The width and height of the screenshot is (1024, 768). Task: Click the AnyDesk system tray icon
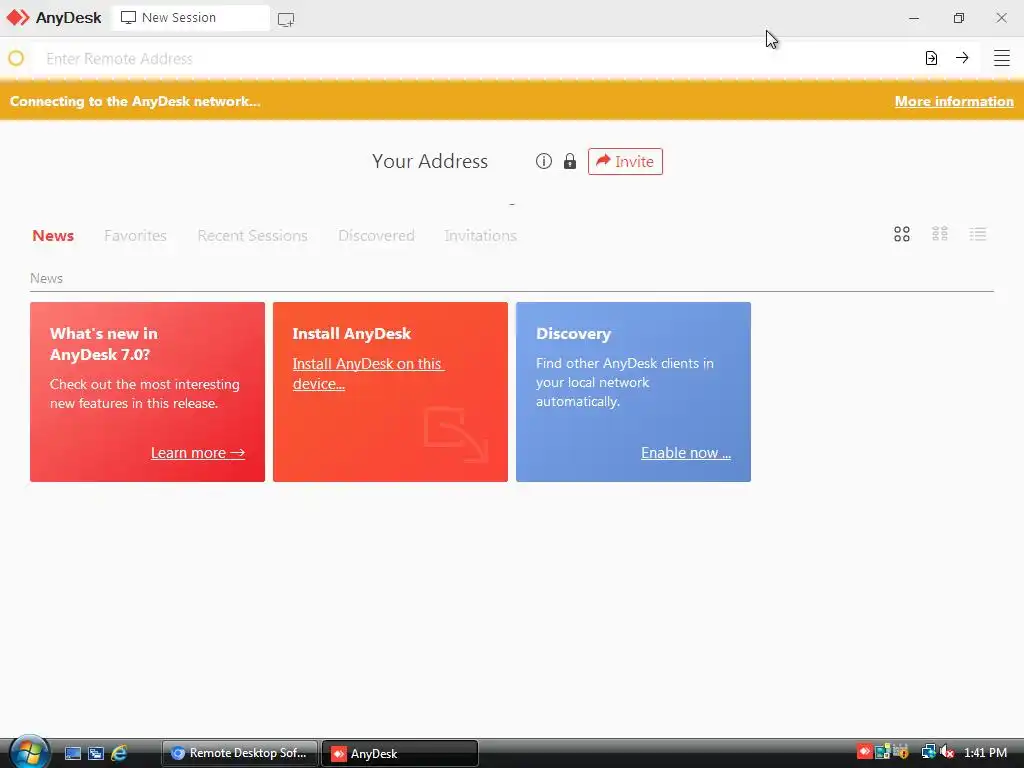(x=865, y=752)
